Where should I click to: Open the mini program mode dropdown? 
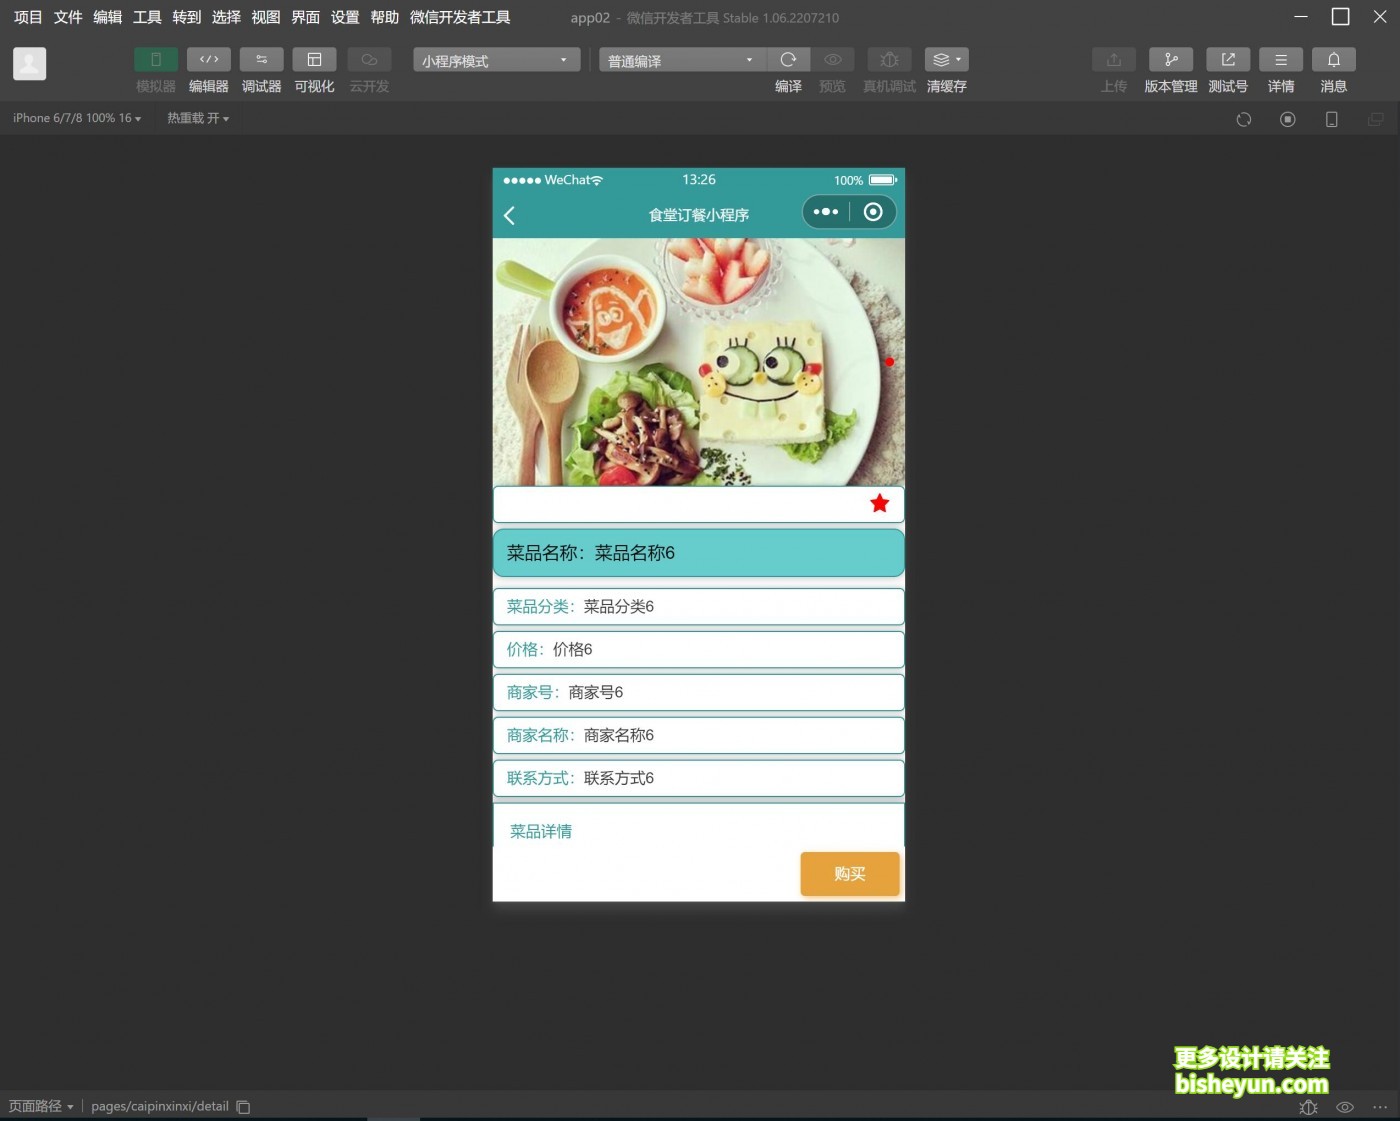tap(496, 60)
